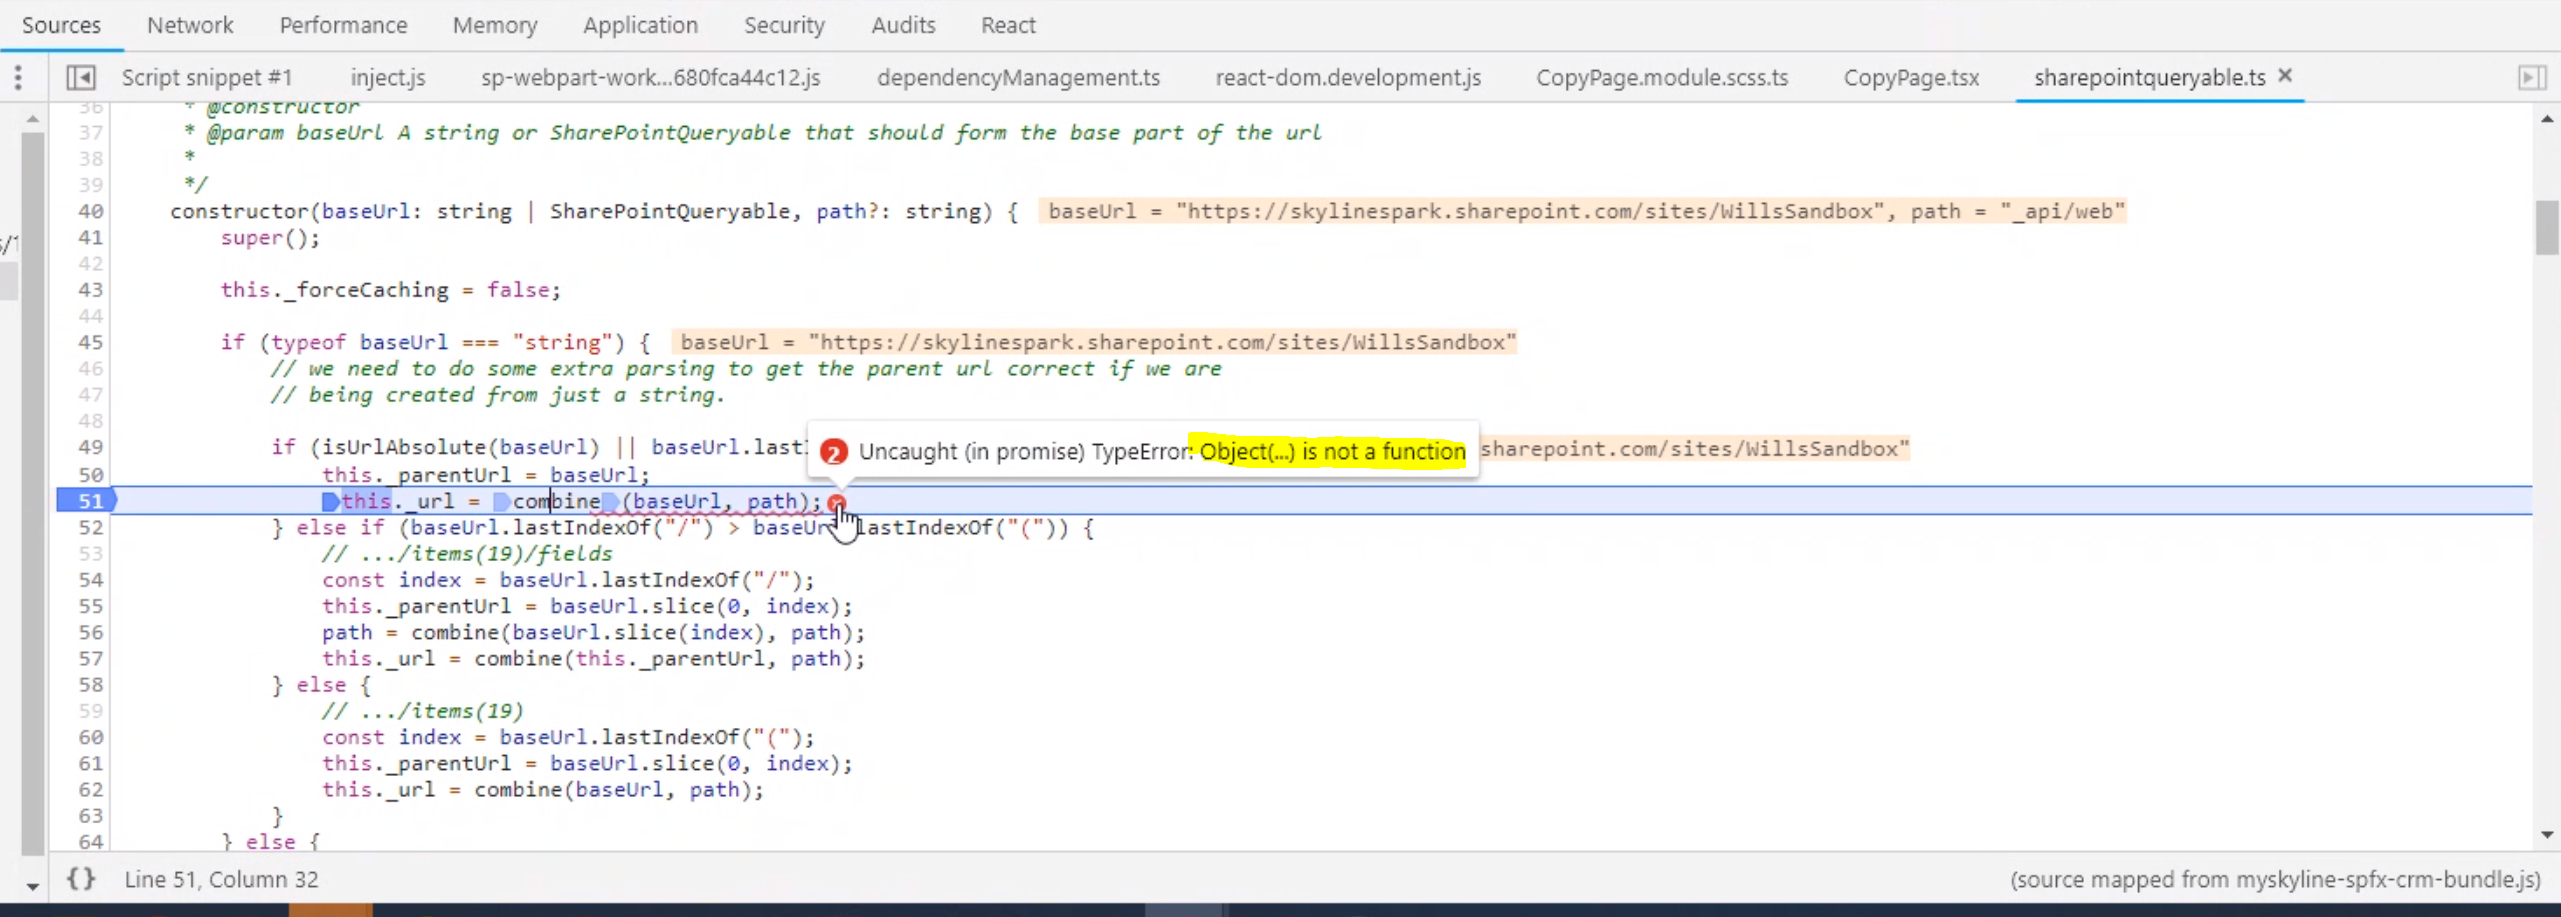Toggle inline breakpoint before this on line 51
This screenshot has height=917, width=2561.
(x=329, y=501)
